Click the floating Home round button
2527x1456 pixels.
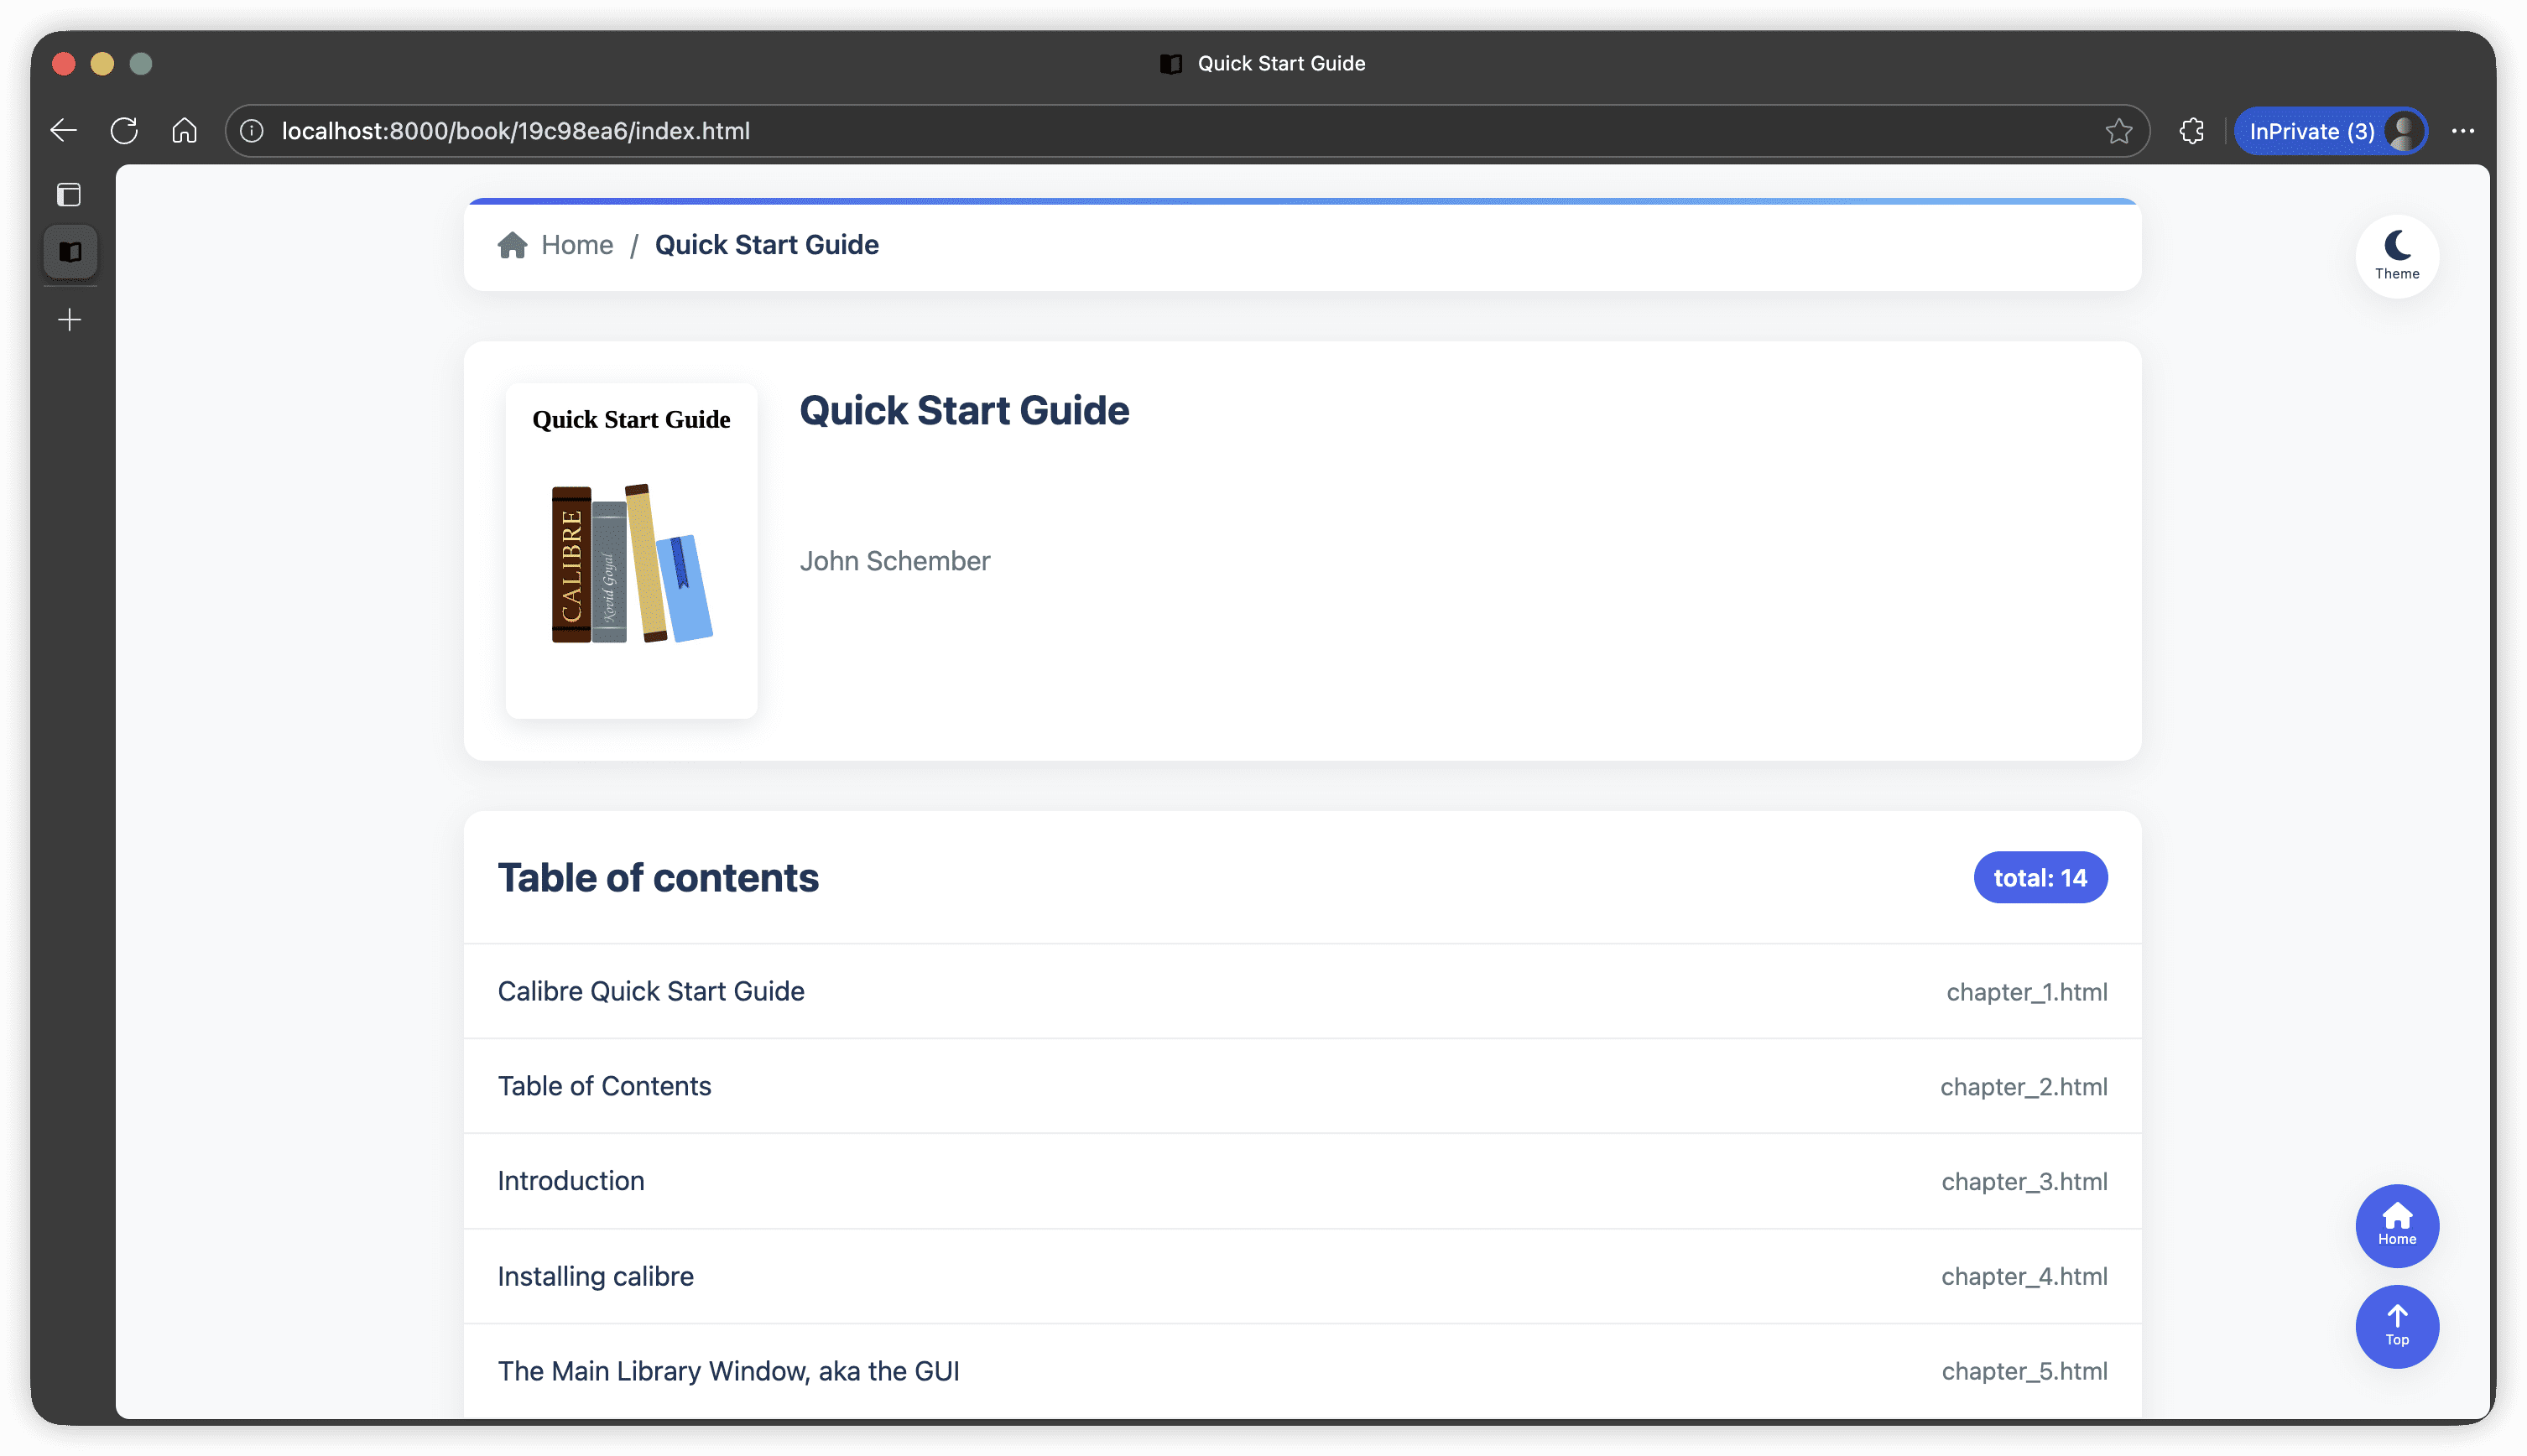2396,1225
